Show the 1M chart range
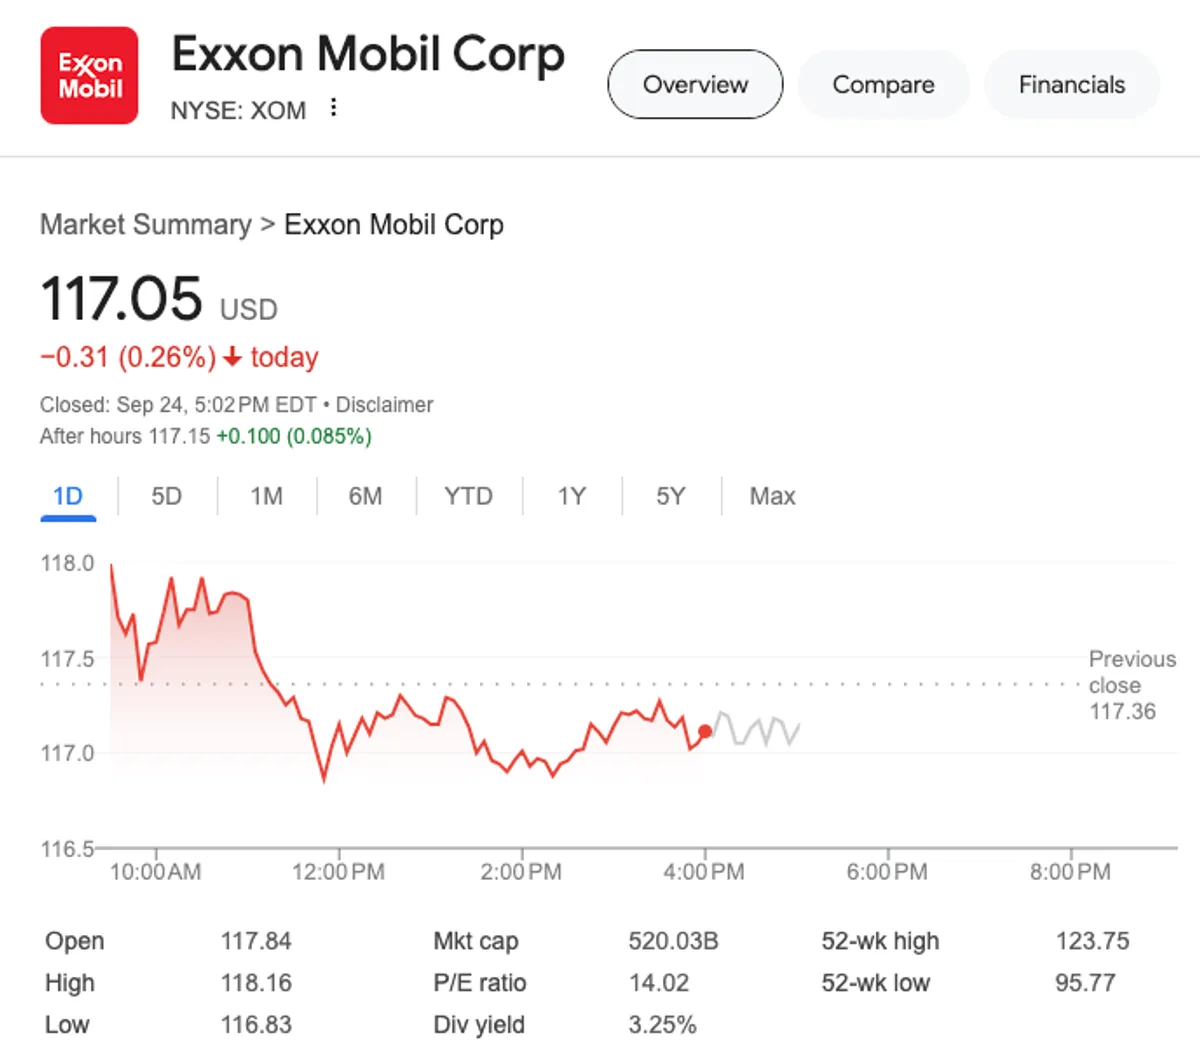Viewport: 1200px width, 1057px height. click(x=266, y=496)
